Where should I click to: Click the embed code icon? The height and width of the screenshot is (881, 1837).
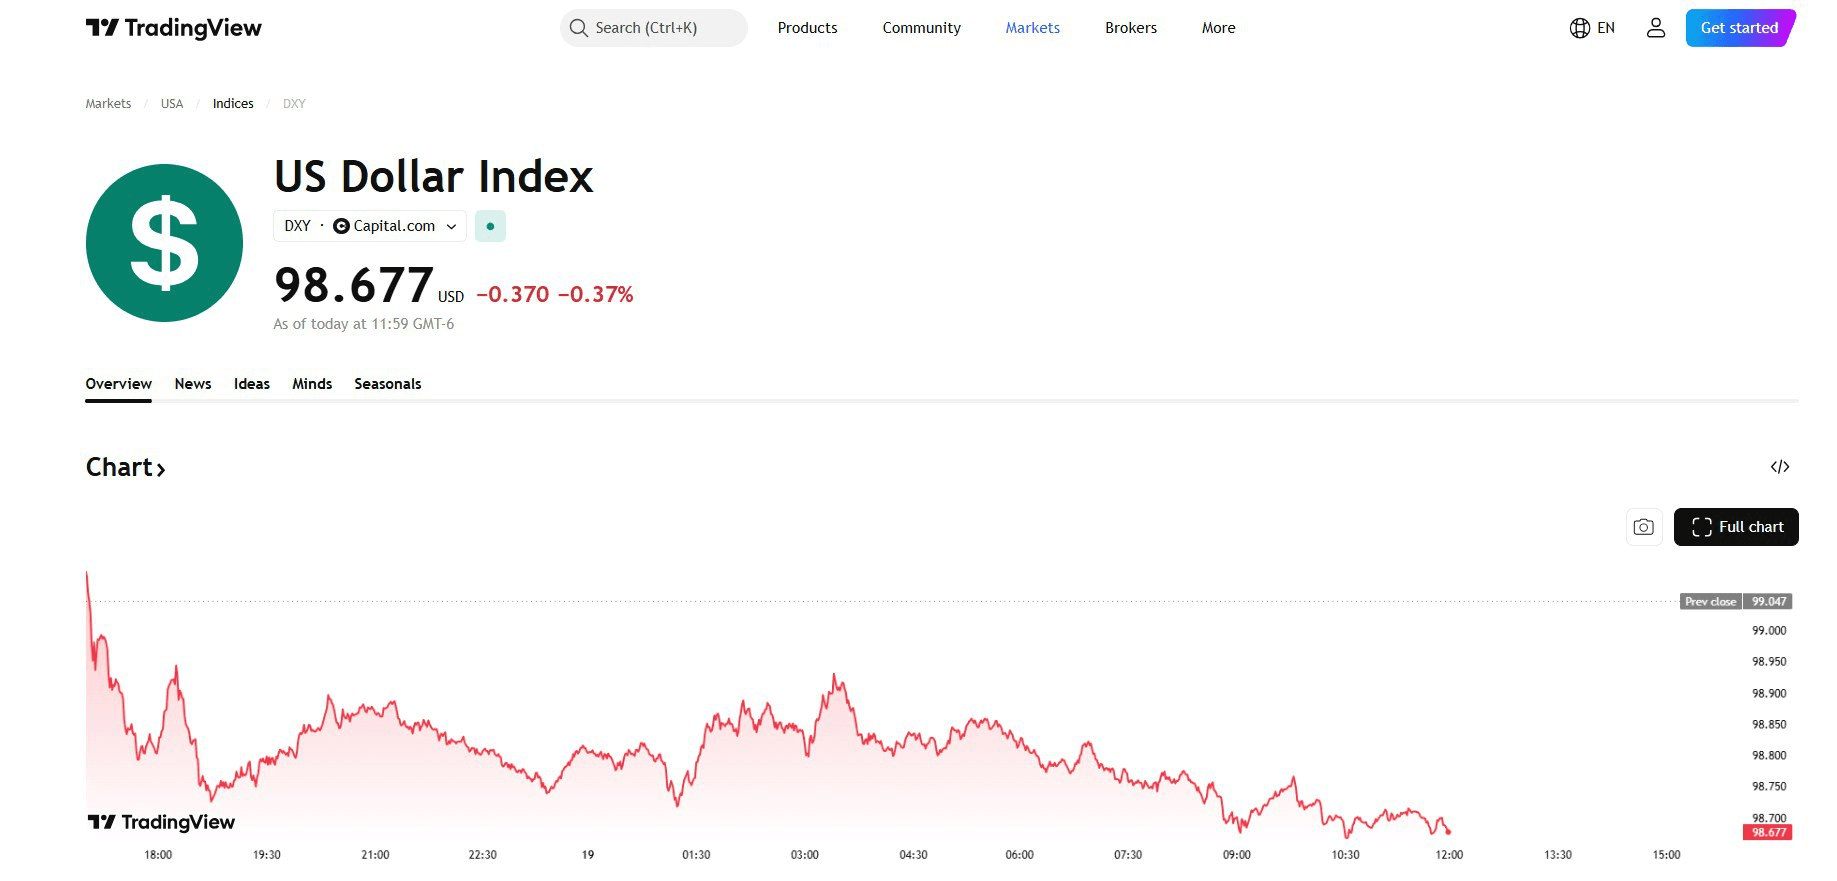1780,467
